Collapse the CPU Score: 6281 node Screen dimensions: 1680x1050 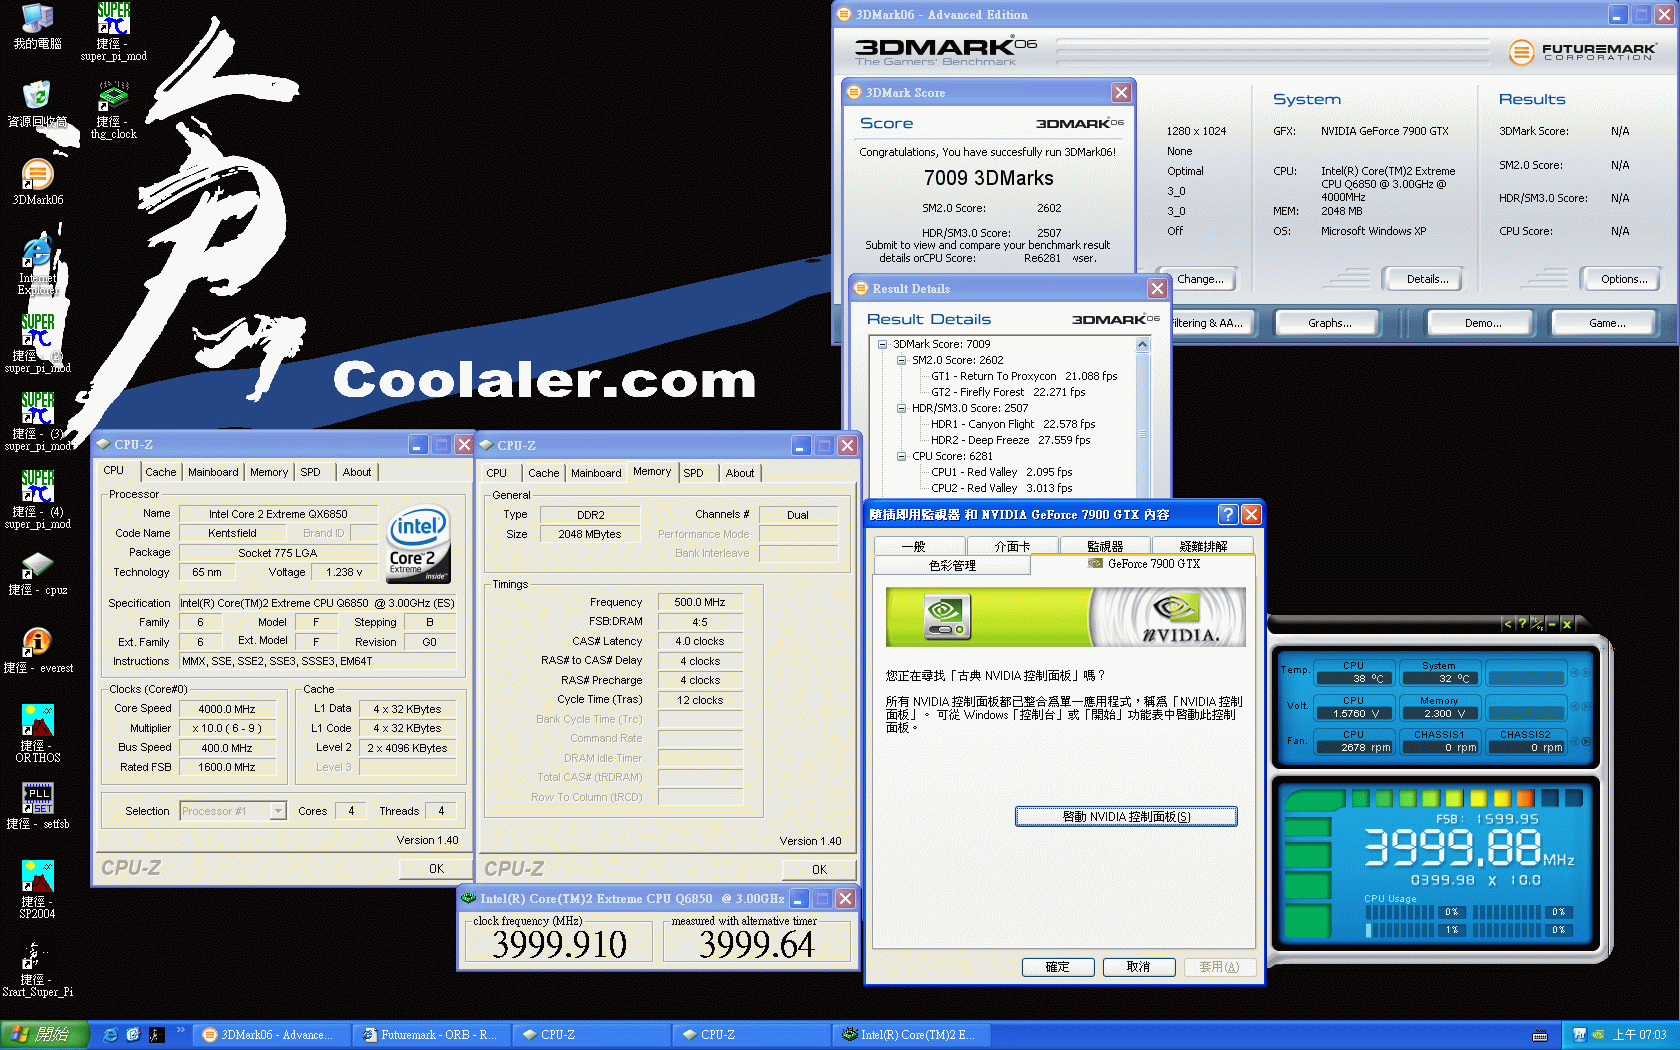901,456
